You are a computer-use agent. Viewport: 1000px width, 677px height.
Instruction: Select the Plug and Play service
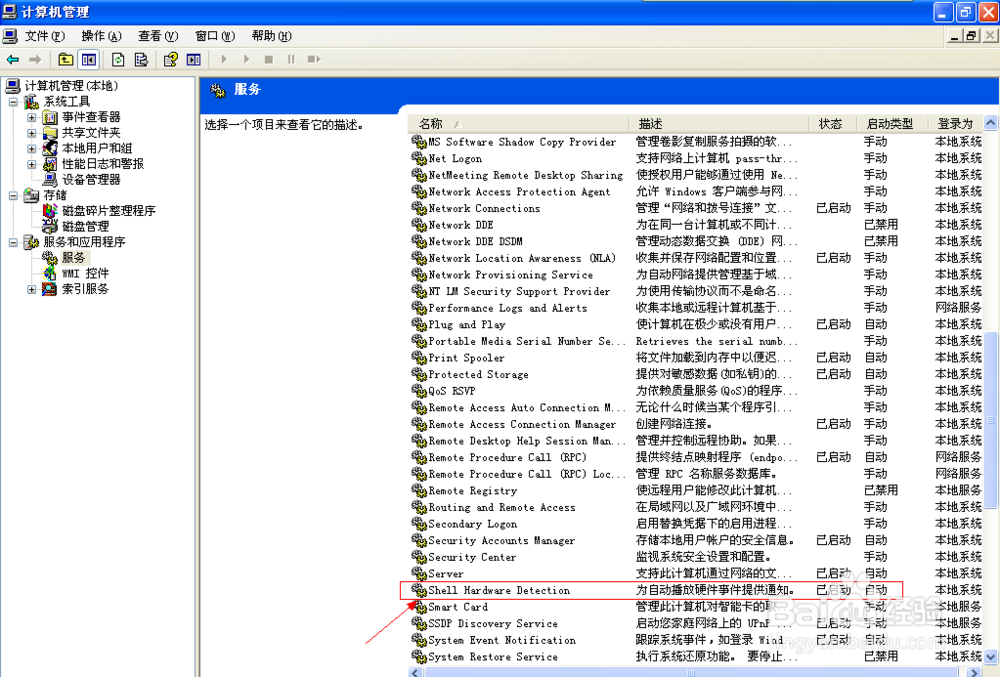695,324
